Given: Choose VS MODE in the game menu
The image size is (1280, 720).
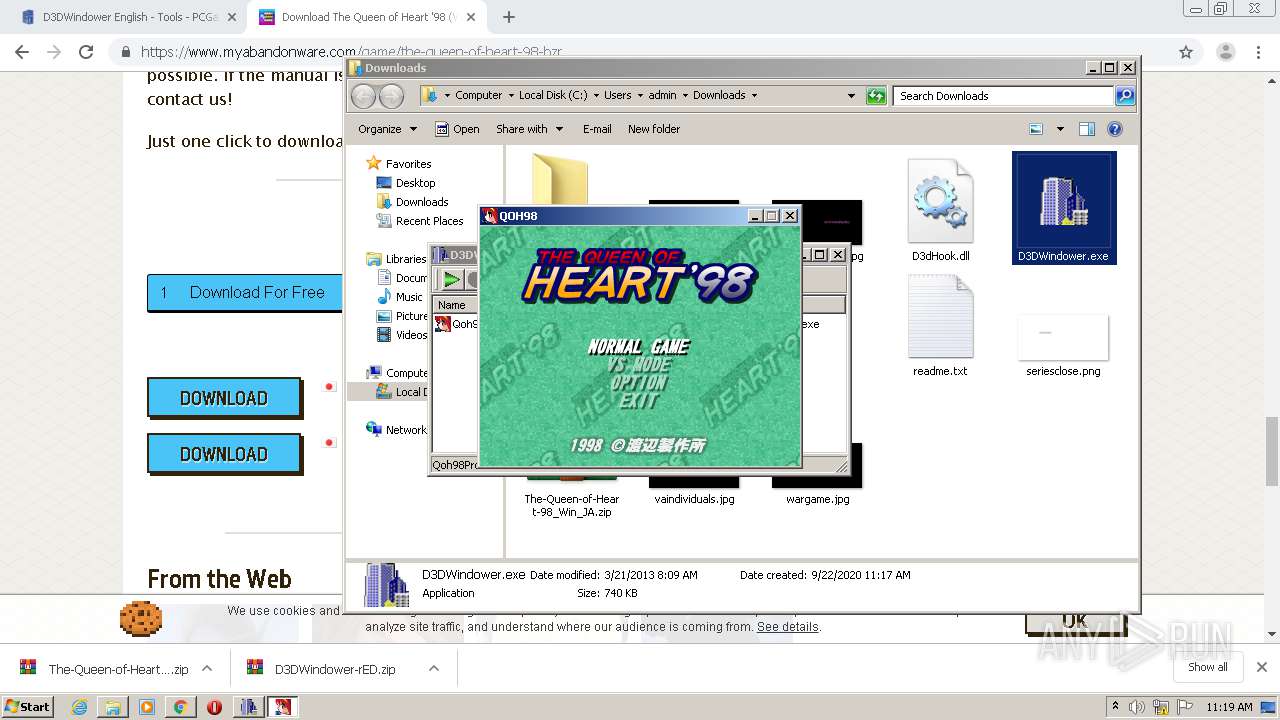Looking at the screenshot, I should point(638,365).
